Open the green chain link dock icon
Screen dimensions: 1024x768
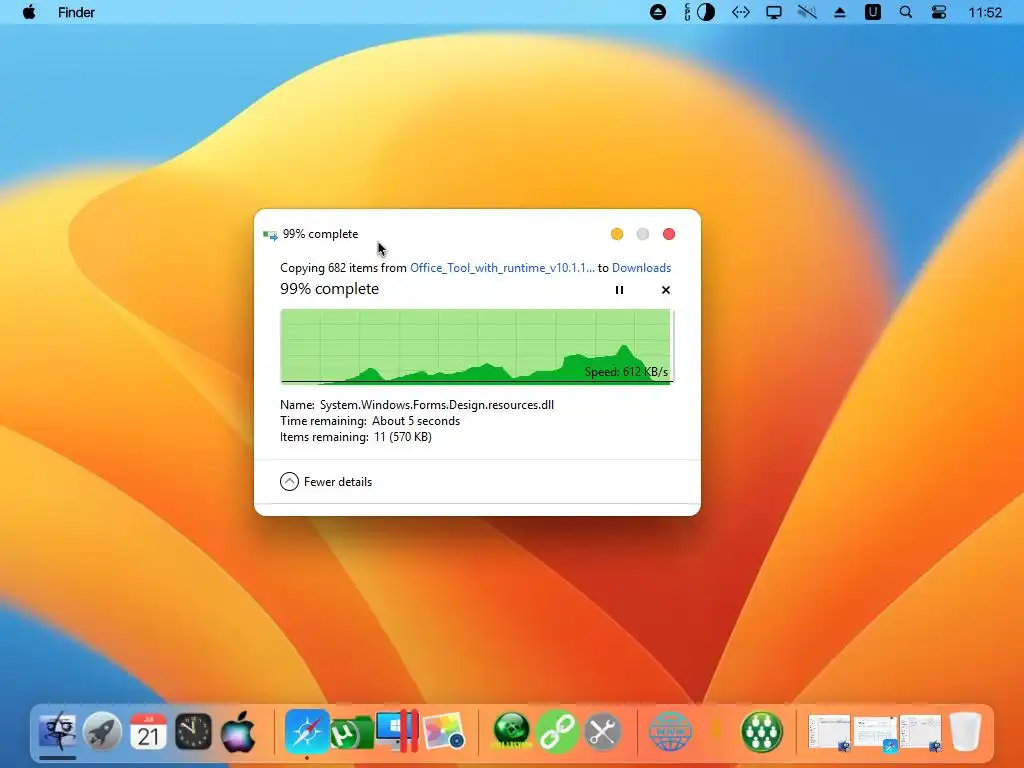click(557, 731)
